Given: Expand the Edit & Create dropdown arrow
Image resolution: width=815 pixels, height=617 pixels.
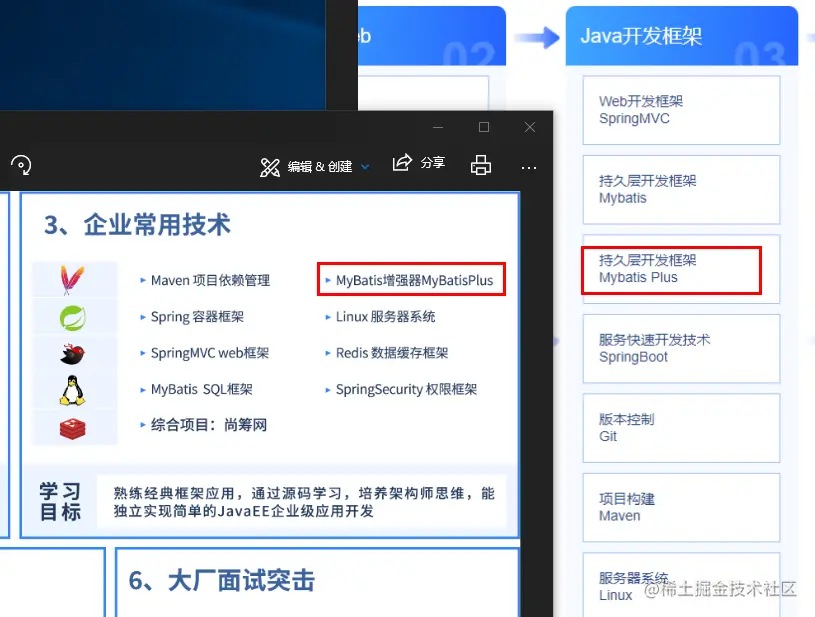Looking at the screenshot, I should pos(365,167).
